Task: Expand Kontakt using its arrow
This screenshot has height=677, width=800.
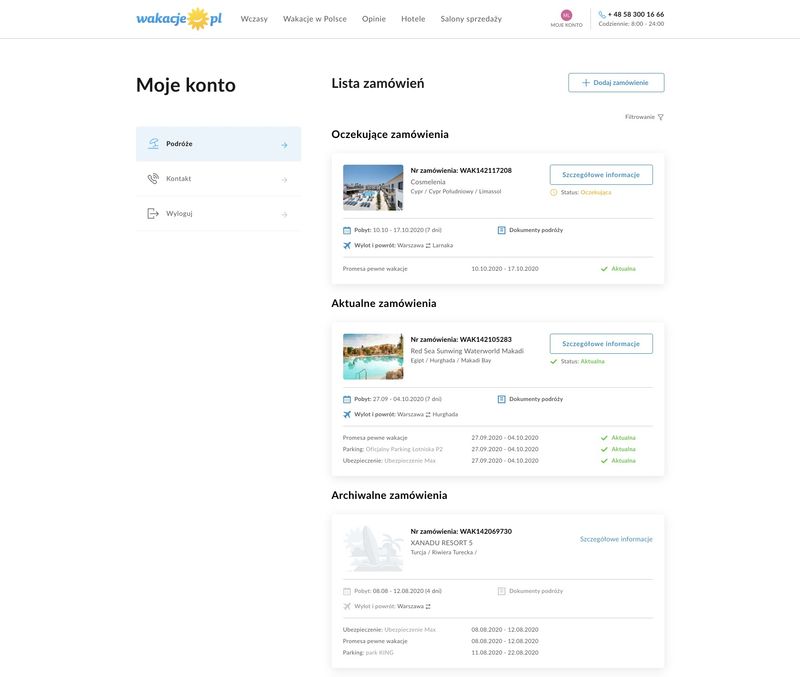Action: pos(284,180)
